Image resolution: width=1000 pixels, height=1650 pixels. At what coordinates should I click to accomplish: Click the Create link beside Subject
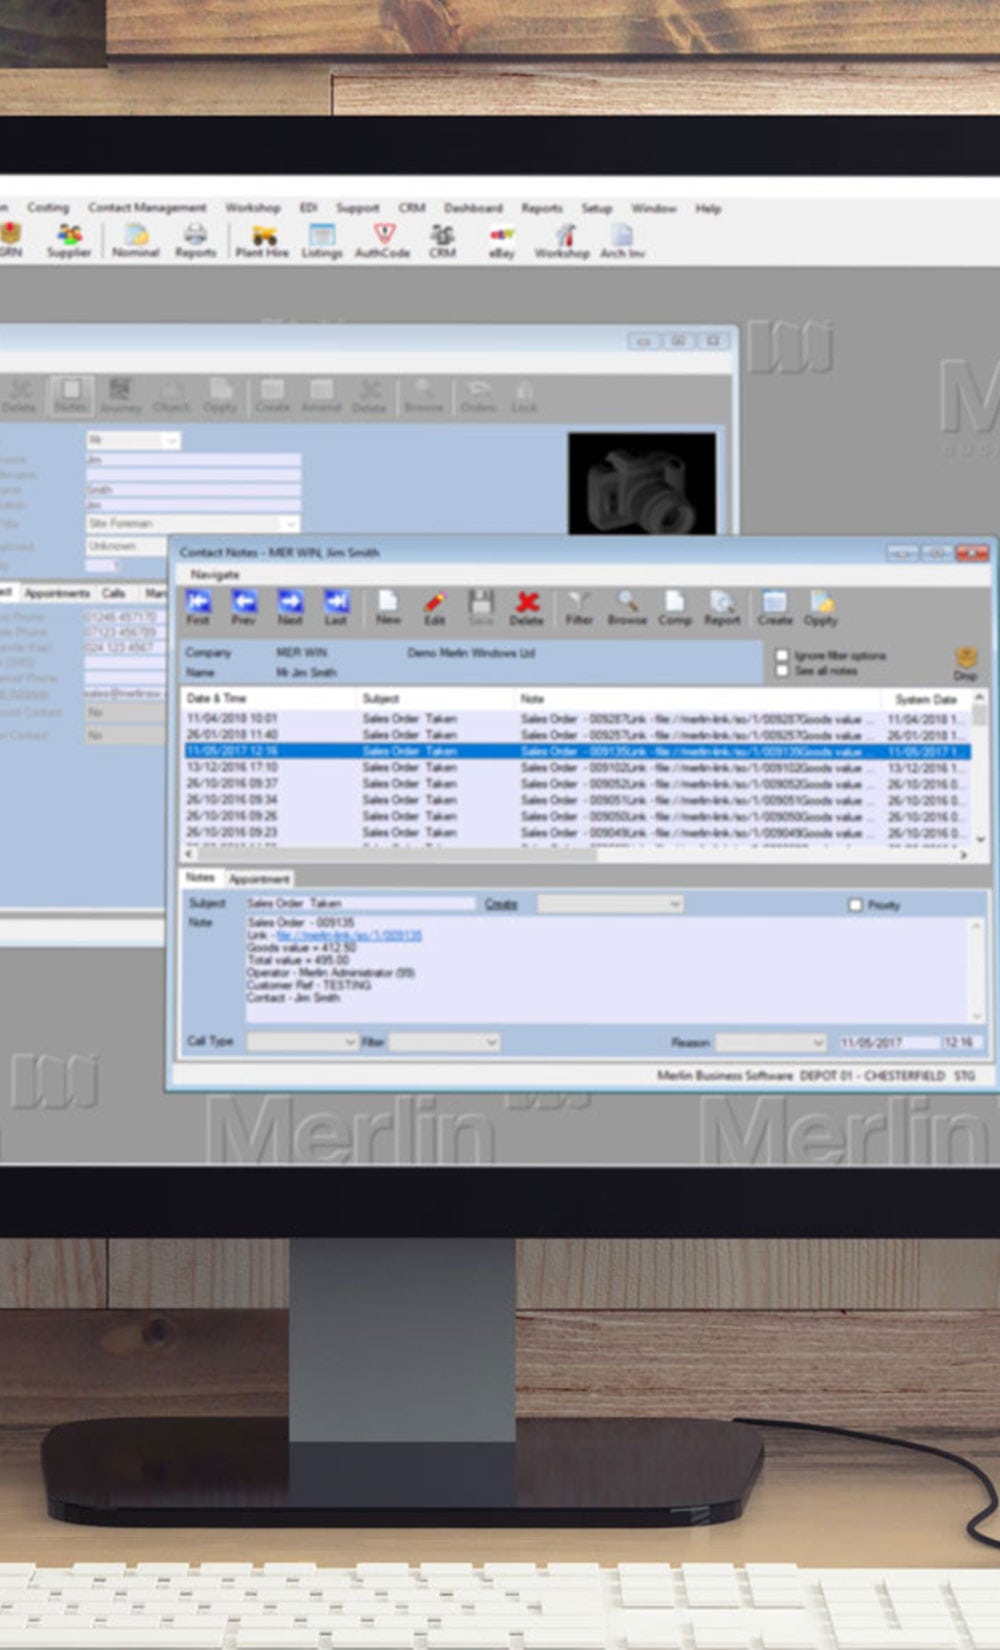coord(501,904)
